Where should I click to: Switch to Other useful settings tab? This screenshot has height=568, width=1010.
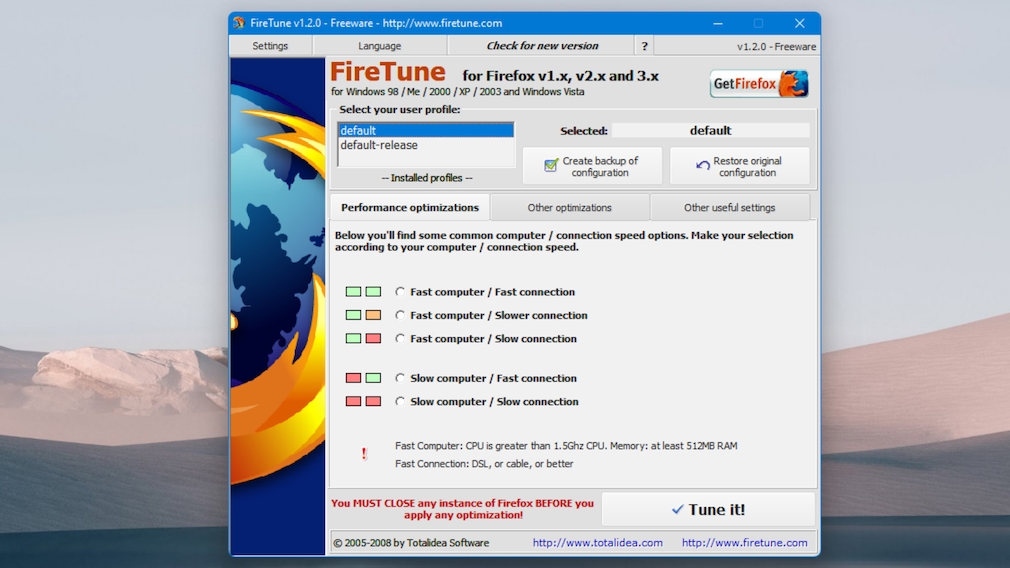729,208
